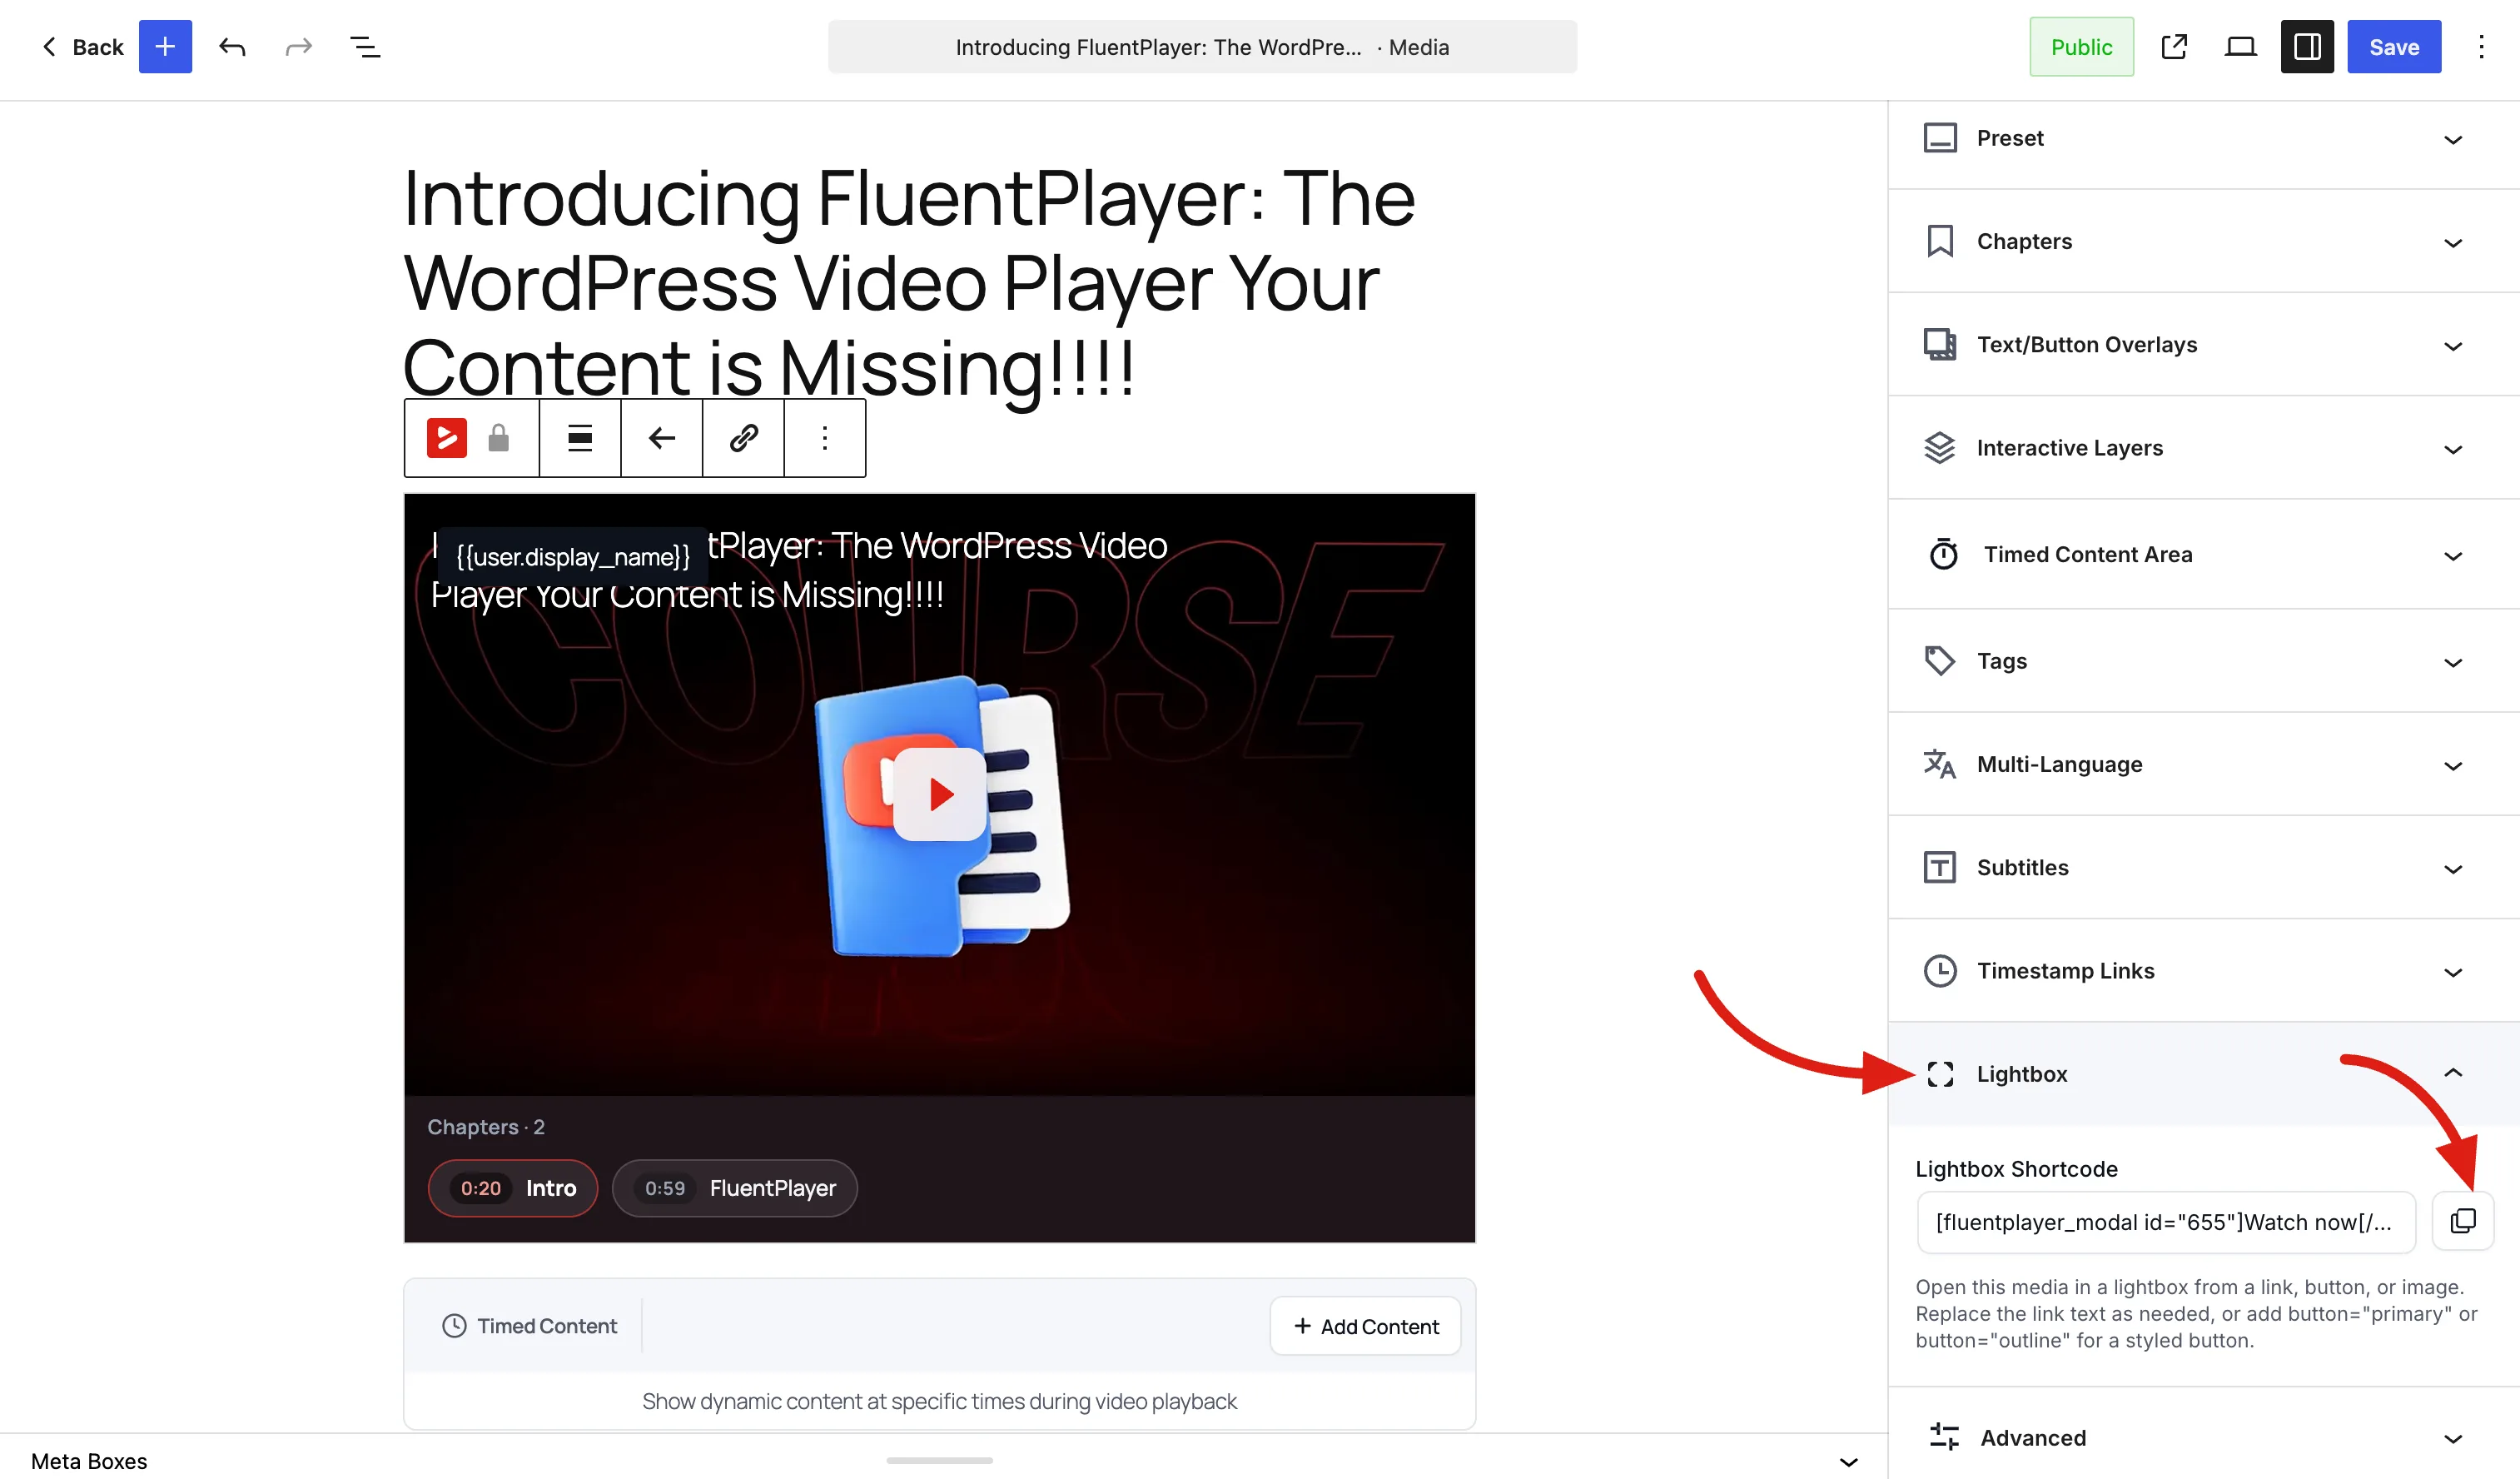Open block toolbar more options

coord(825,438)
